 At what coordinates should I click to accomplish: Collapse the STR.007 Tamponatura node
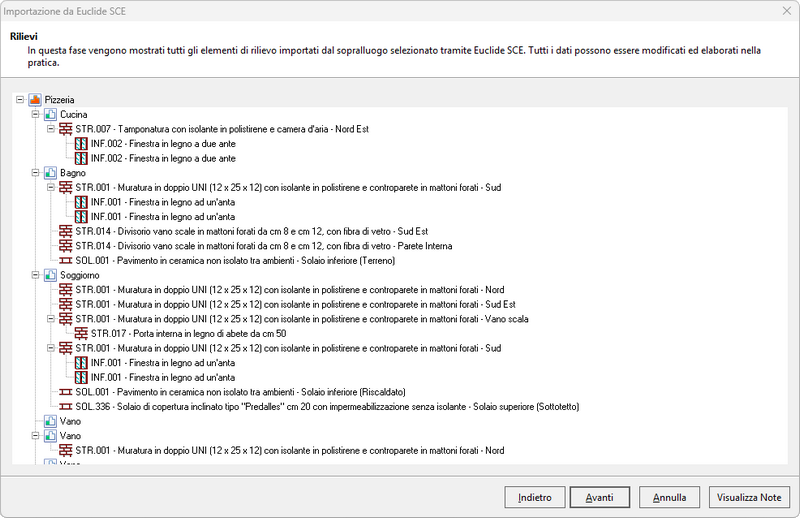point(51,129)
